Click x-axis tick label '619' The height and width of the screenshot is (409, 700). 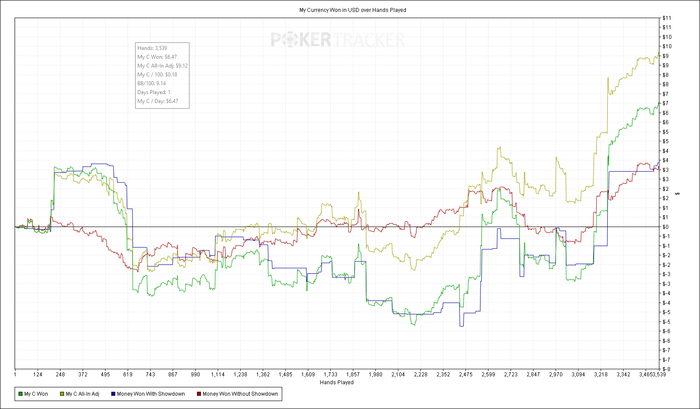coord(128,375)
